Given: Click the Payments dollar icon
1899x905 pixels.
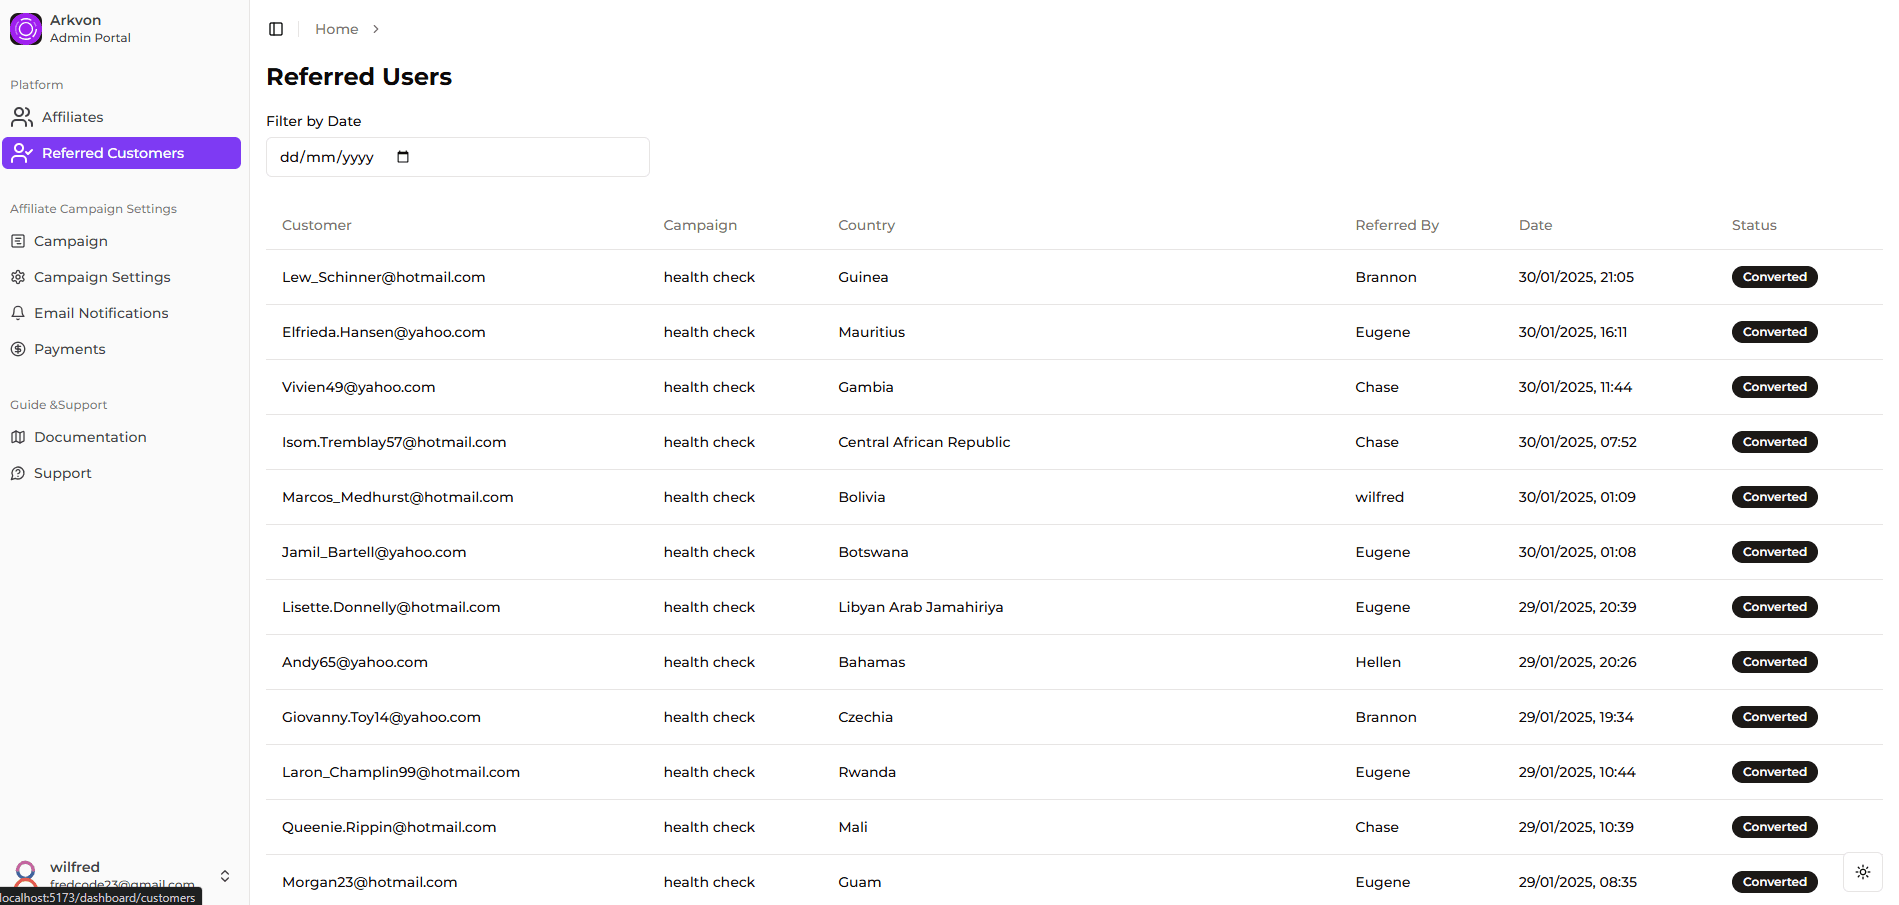Looking at the screenshot, I should pos(18,349).
